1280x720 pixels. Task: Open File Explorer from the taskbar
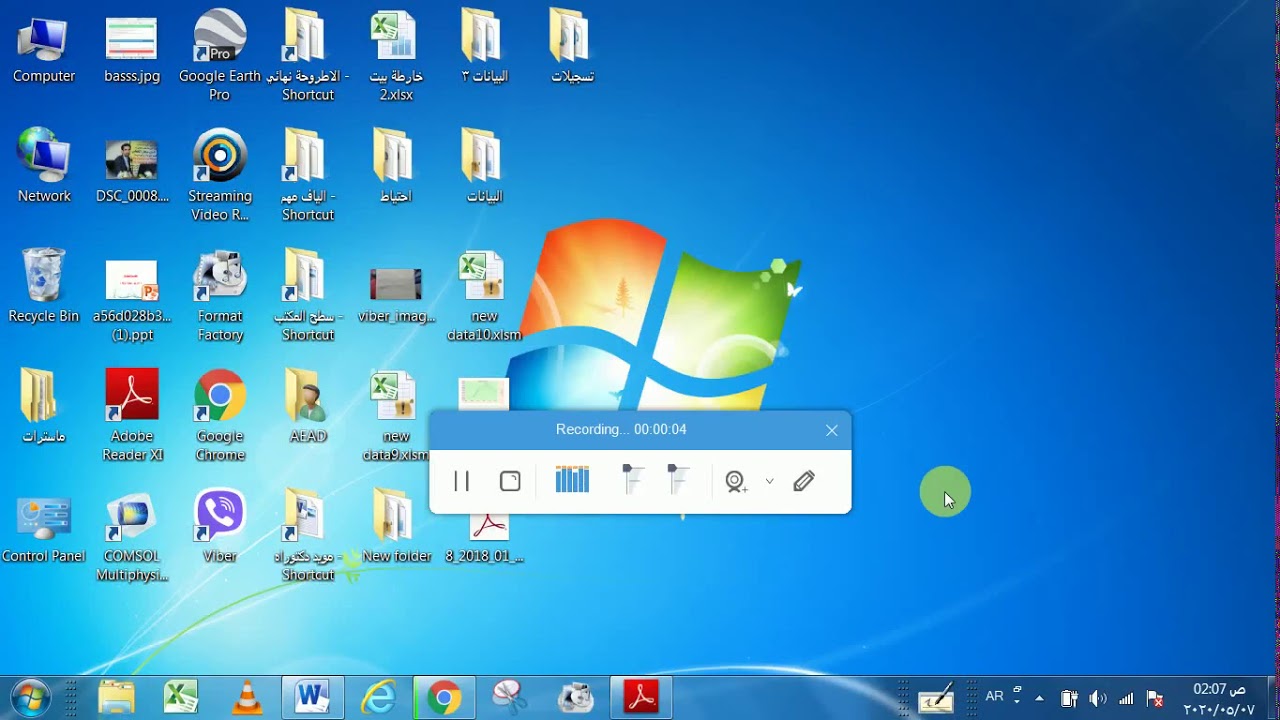[116, 697]
